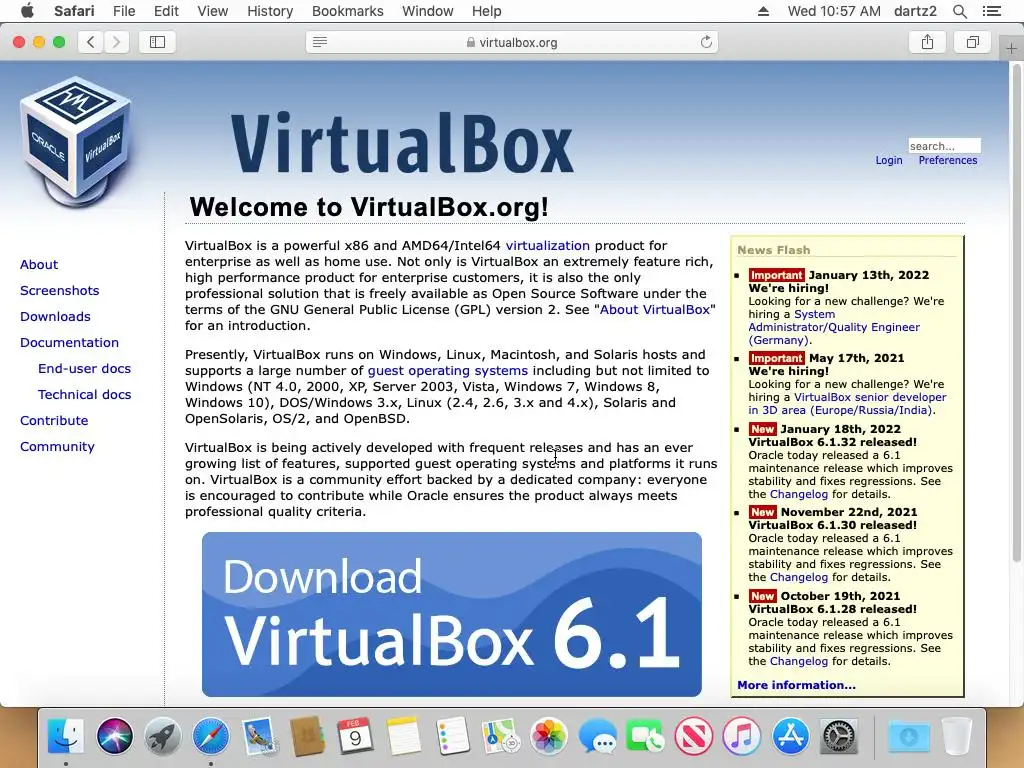Launch Siri from the Dock
Viewport: 1024px width, 768px height.
pos(114,736)
